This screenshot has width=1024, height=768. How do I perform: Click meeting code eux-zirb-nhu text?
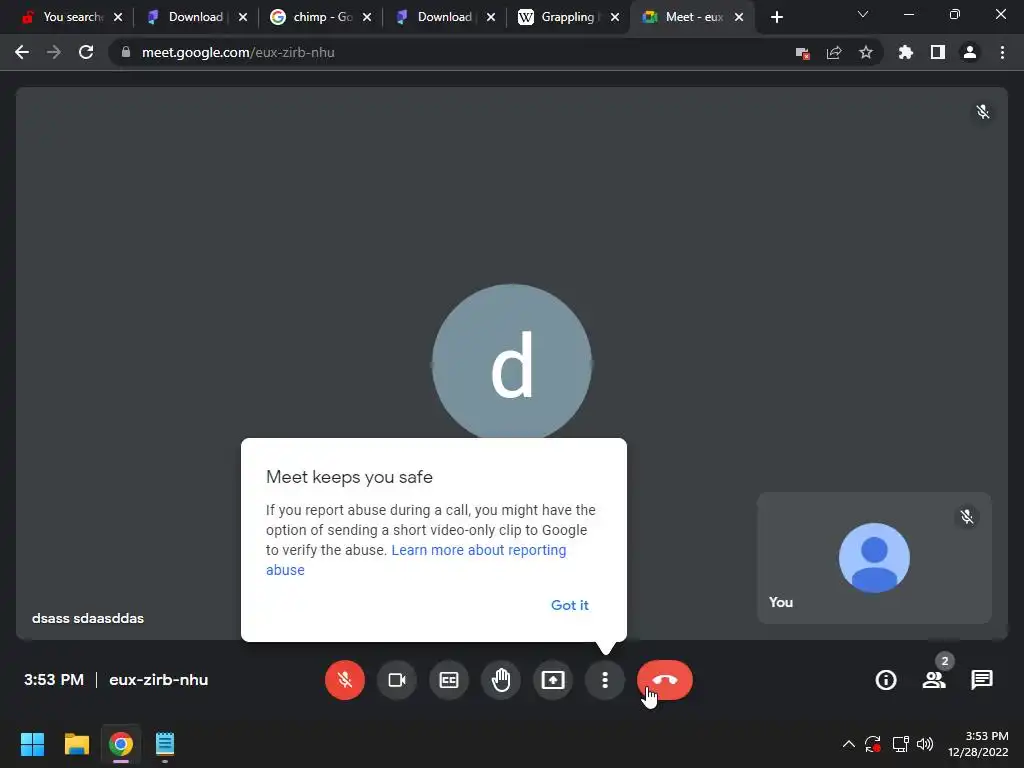click(159, 680)
